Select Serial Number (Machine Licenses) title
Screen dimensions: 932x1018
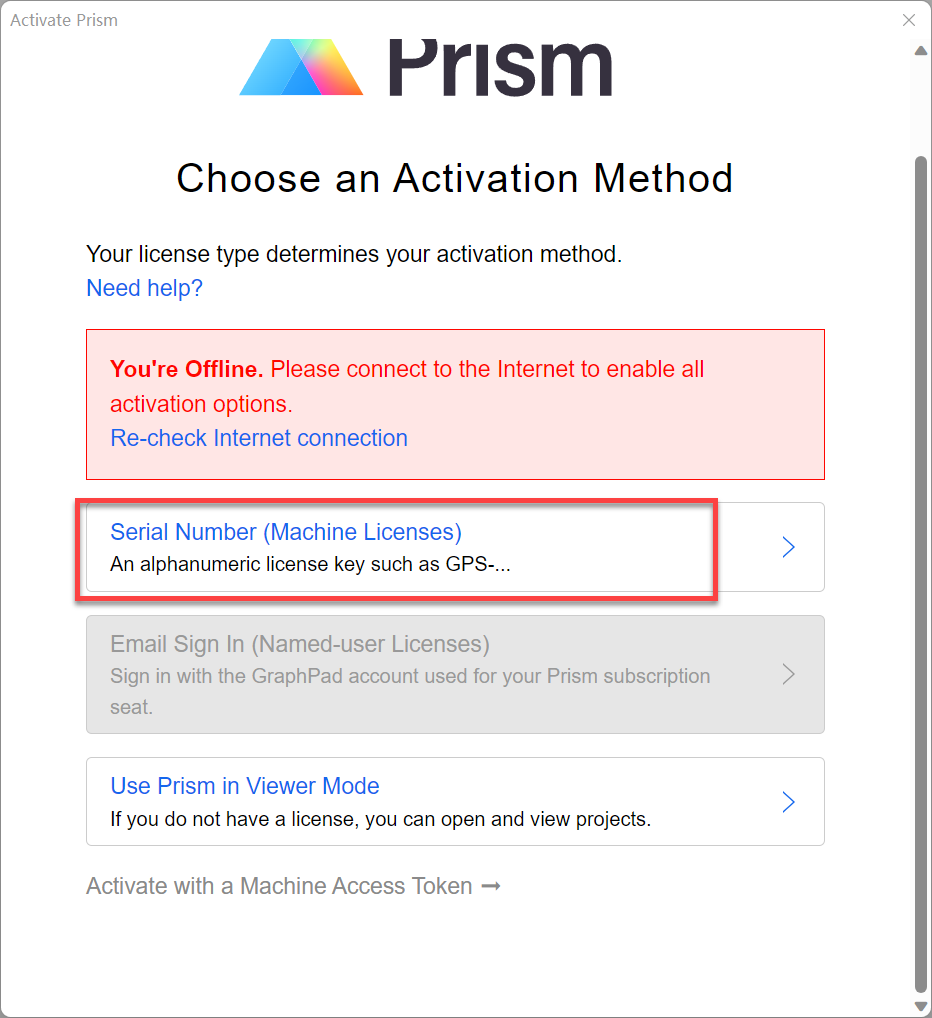pos(286,532)
